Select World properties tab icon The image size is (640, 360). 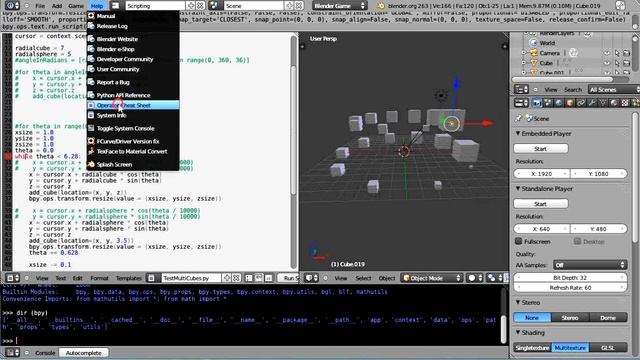559,103
